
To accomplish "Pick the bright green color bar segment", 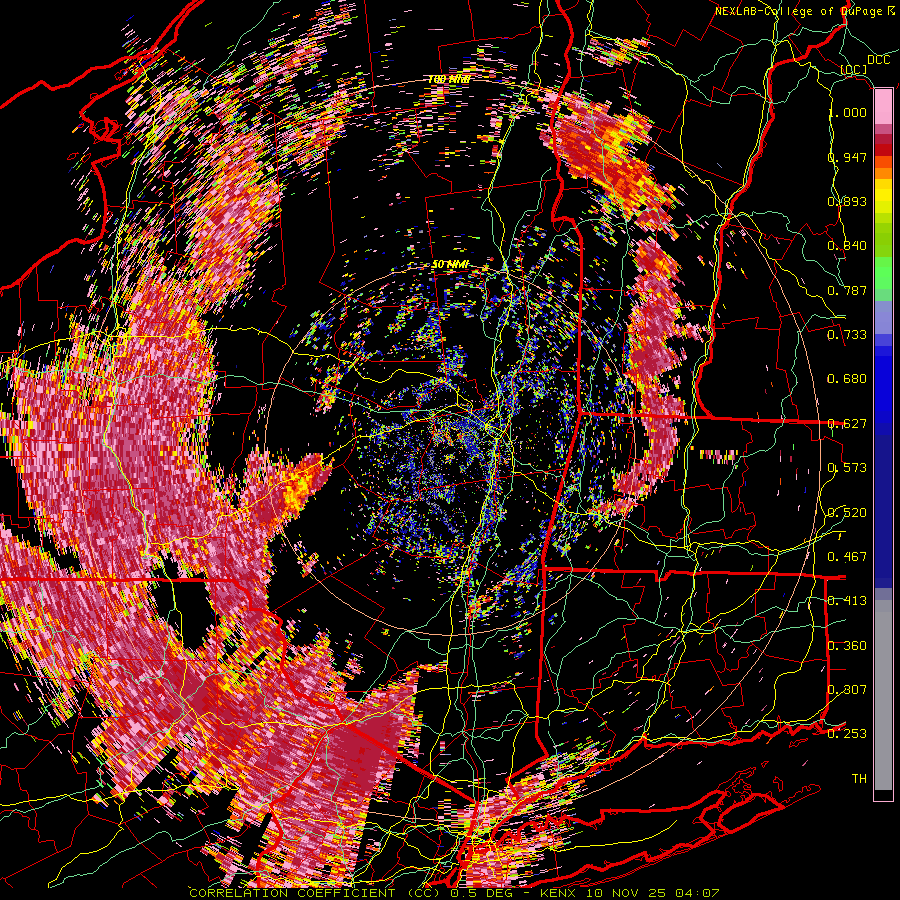I will [883, 273].
